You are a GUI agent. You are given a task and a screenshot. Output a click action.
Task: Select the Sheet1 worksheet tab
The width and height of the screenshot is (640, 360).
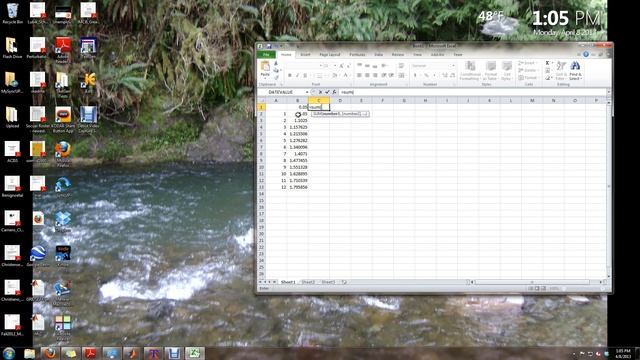288,282
